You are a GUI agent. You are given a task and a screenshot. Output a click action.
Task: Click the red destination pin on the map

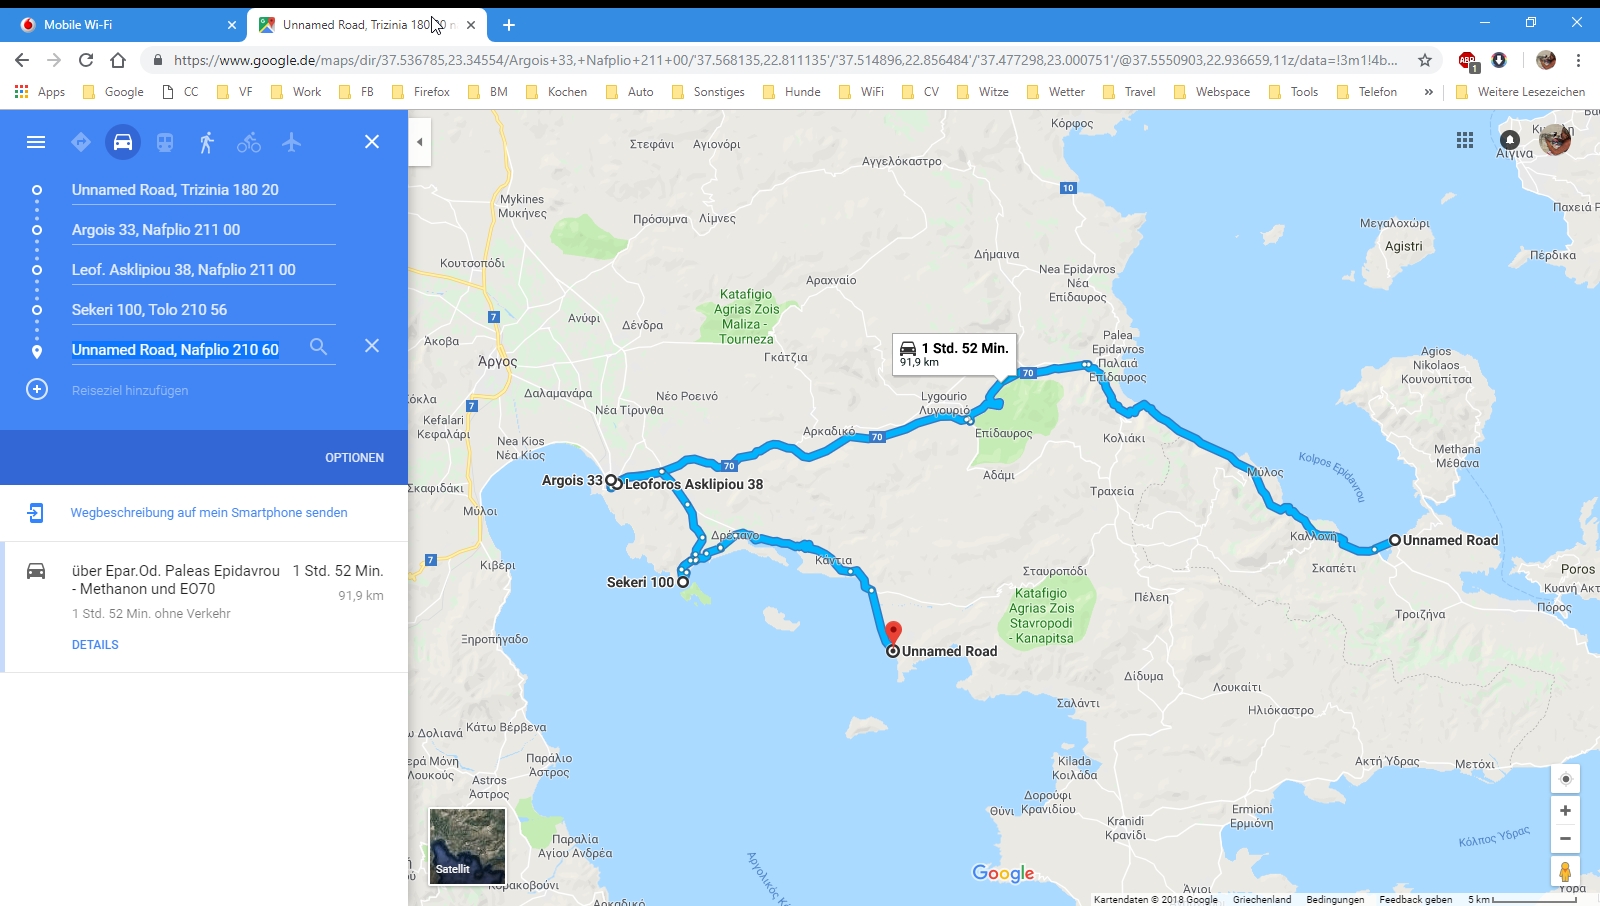[x=893, y=633]
